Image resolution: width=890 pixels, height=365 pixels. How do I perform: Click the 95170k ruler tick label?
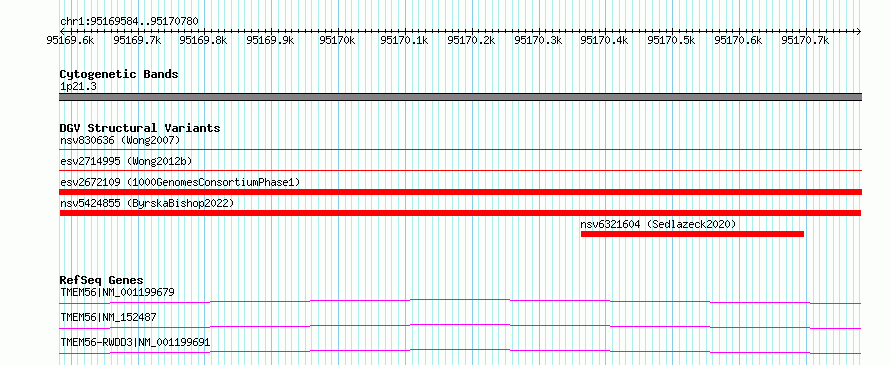[x=337, y=40]
